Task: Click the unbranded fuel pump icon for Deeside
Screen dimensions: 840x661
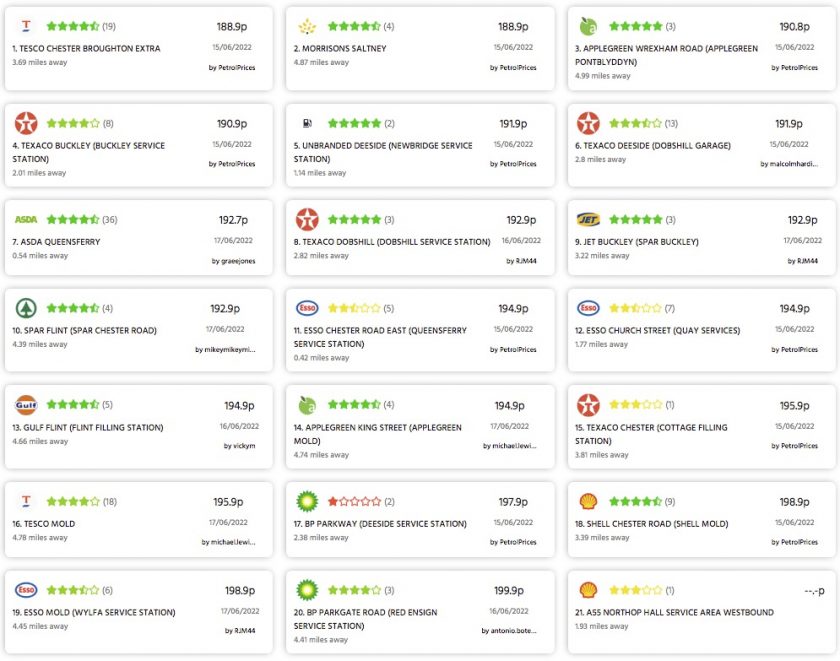Action: pyautogui.click(x=307, y=123)
